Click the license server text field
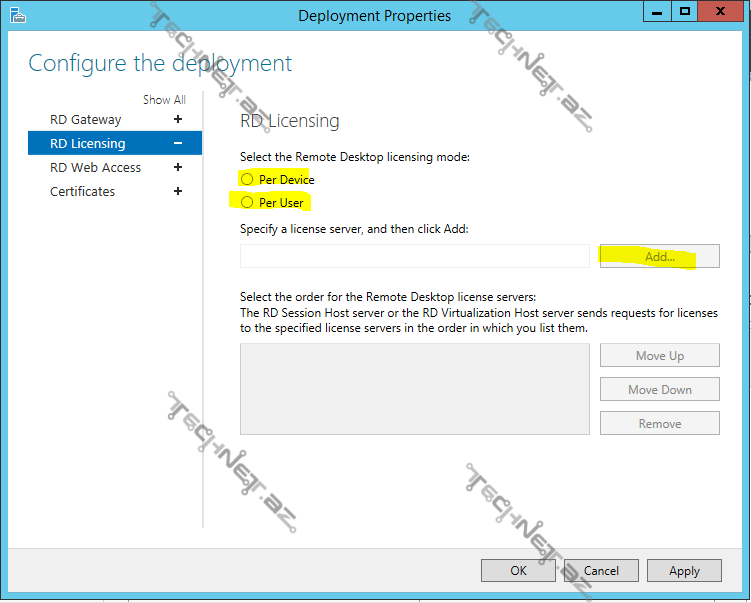 click(414, 256)
